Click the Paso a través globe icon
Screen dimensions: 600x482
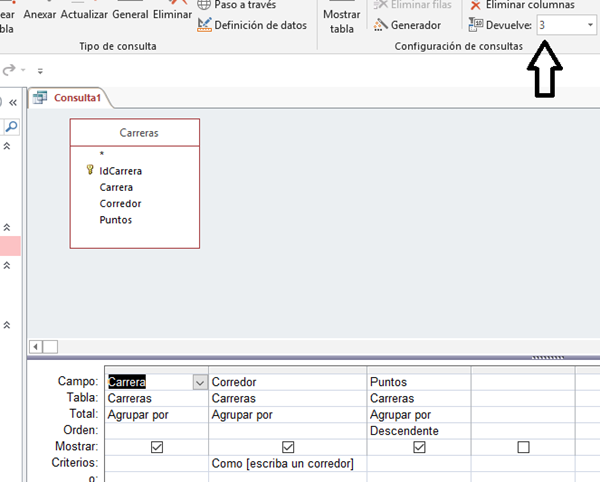204,4
